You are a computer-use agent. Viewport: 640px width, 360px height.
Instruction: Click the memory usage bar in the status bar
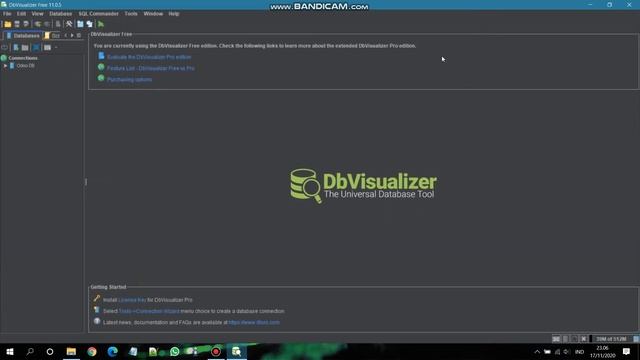tap(611, 339)
